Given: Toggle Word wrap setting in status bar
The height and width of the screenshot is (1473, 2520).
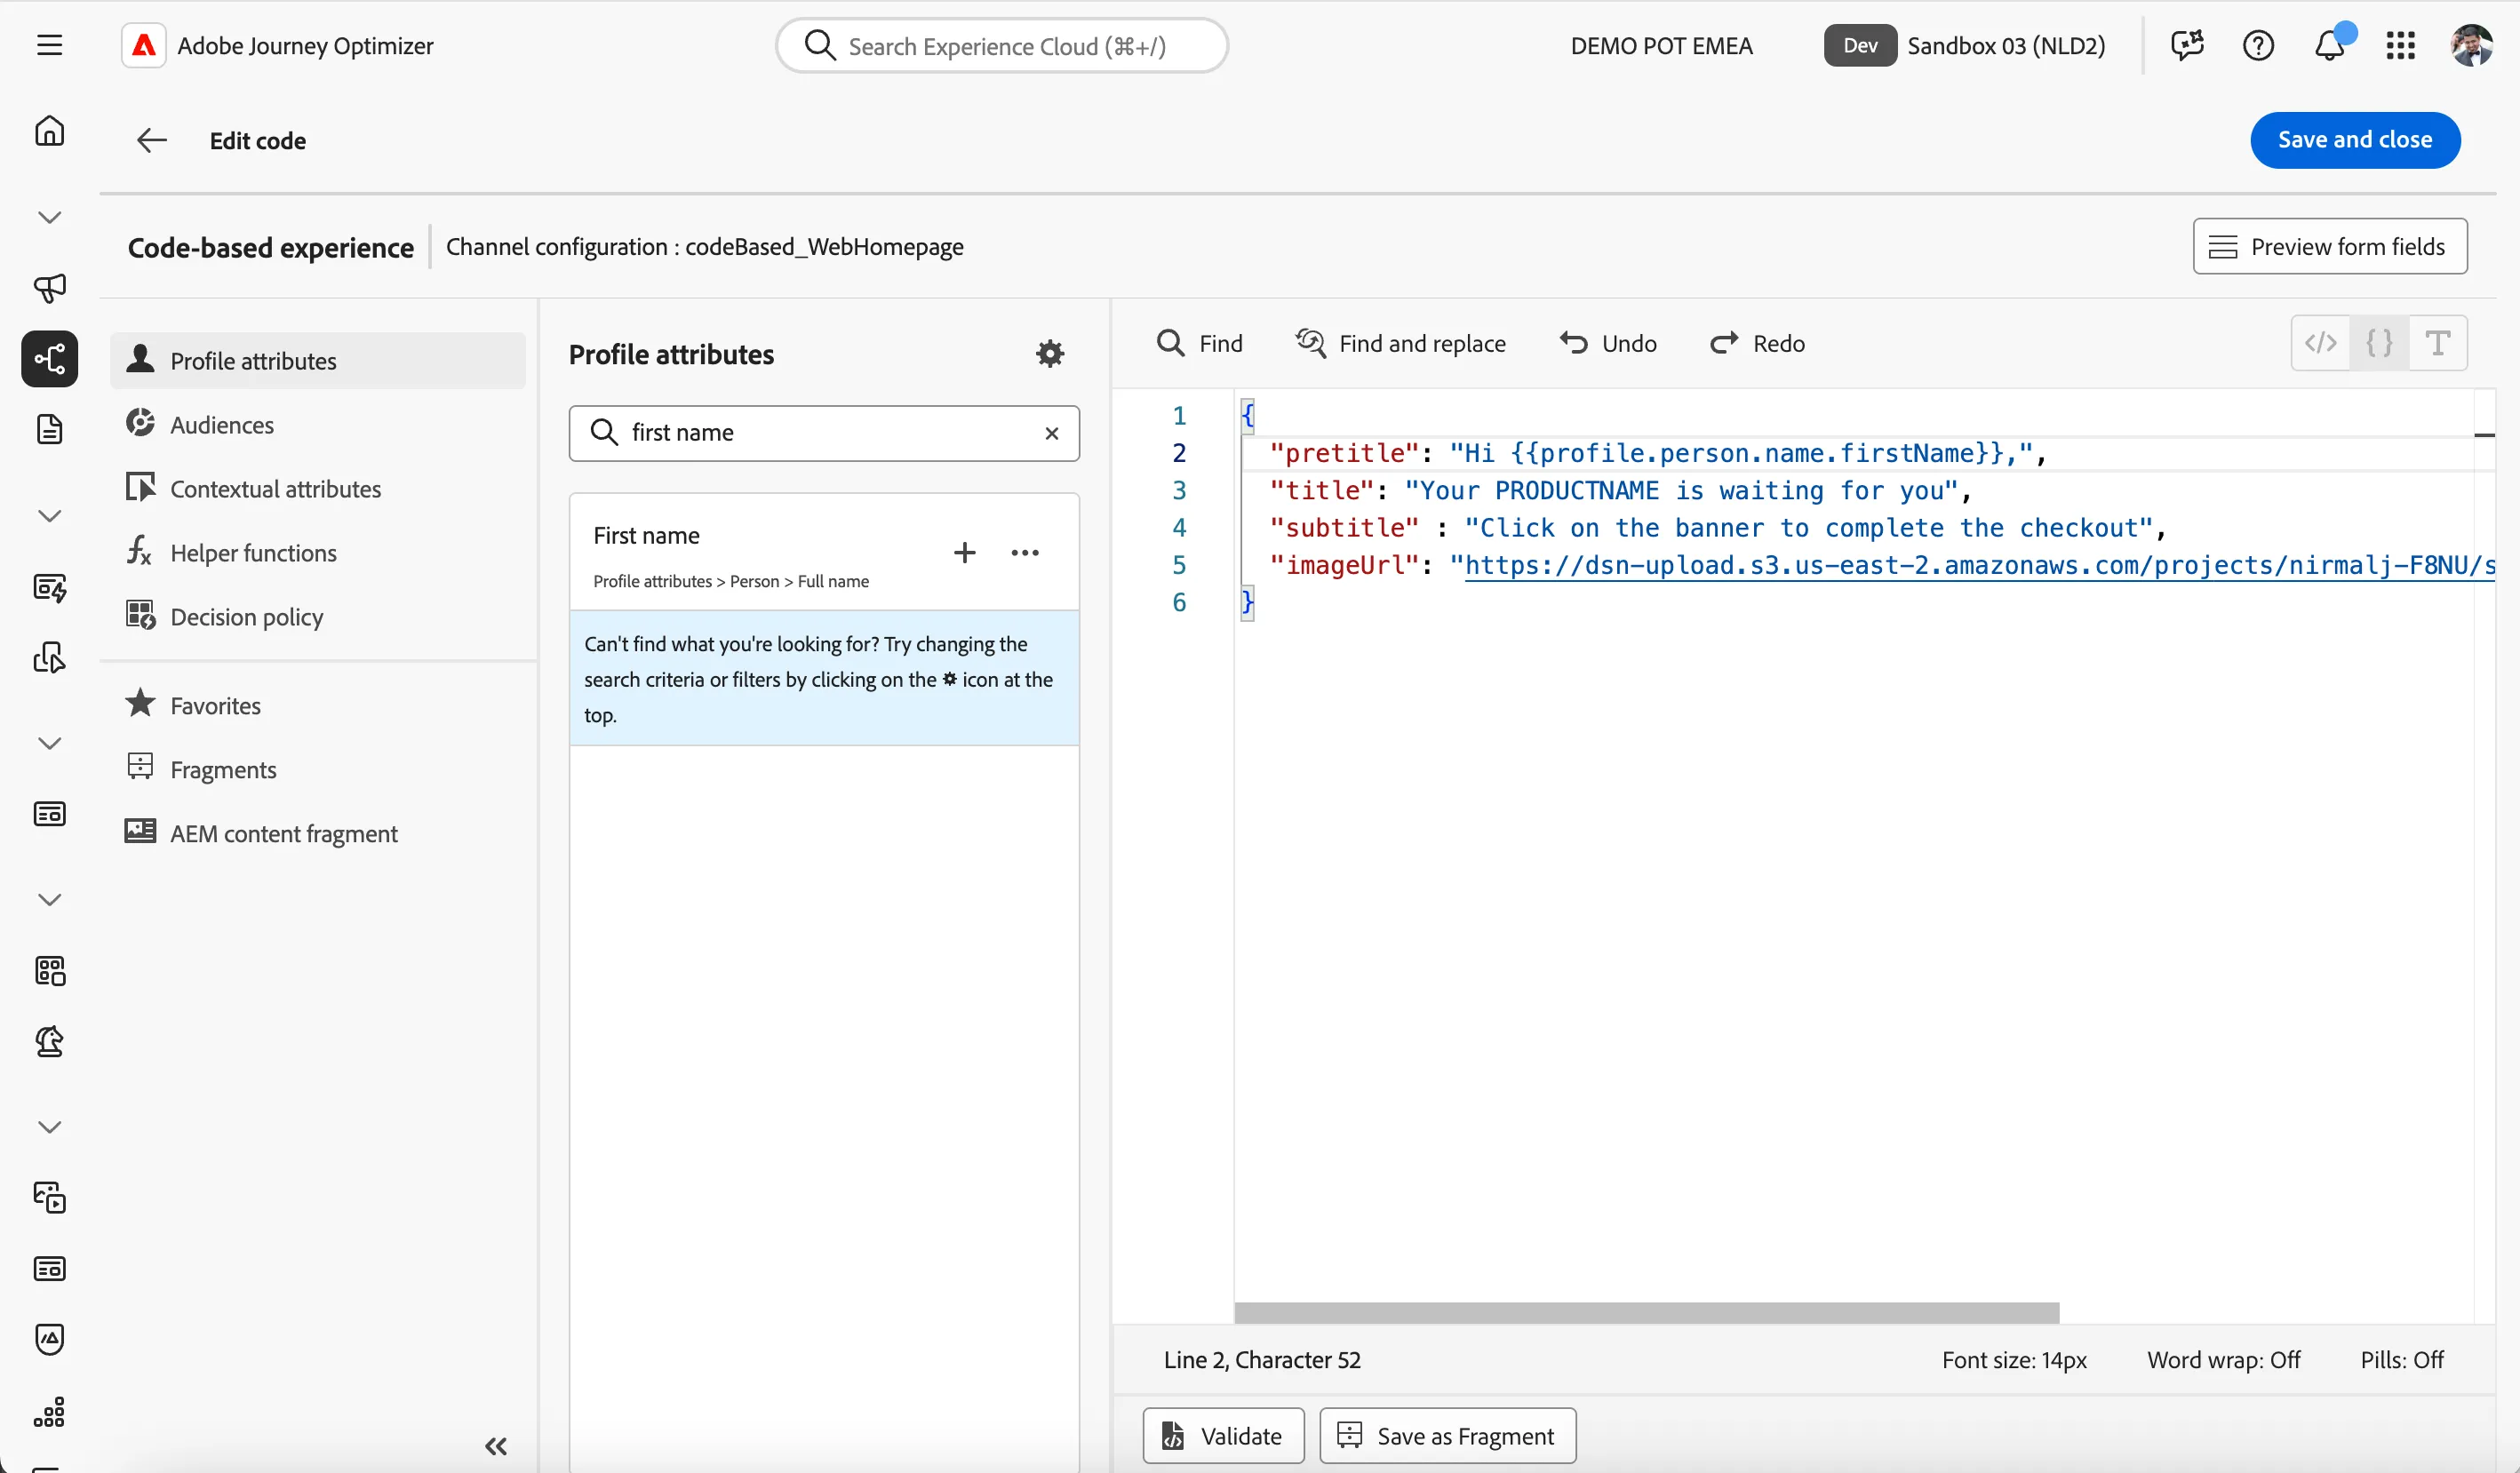Looking at the screenshot, I should click(x=2223, y=1359).
